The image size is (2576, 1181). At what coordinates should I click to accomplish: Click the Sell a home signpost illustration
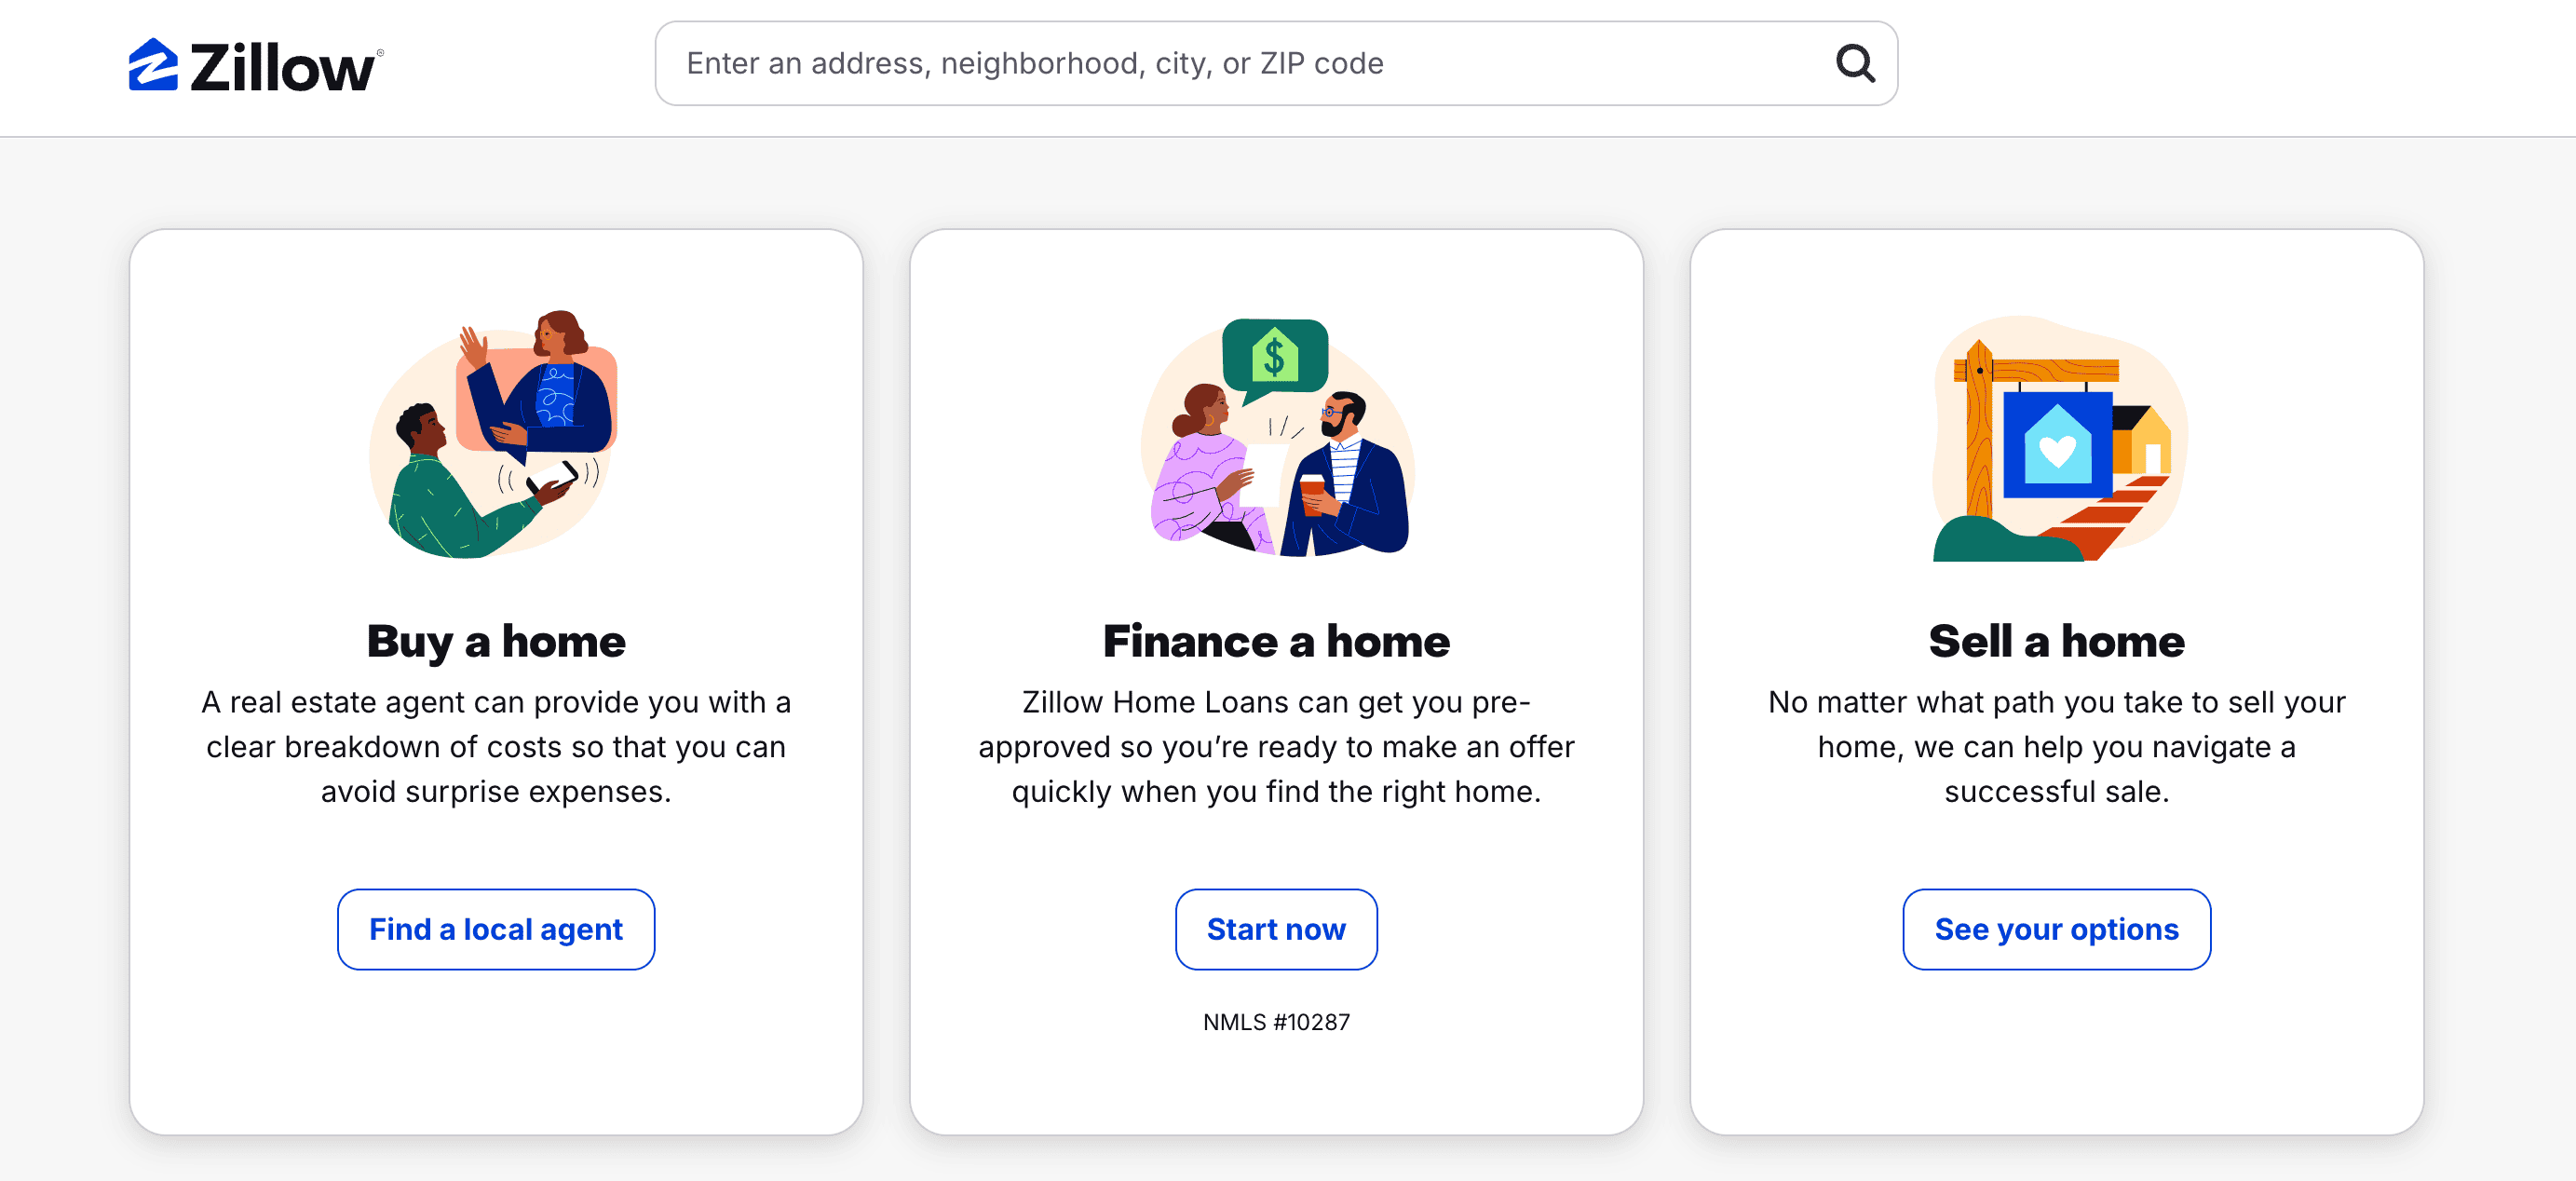2056,439
